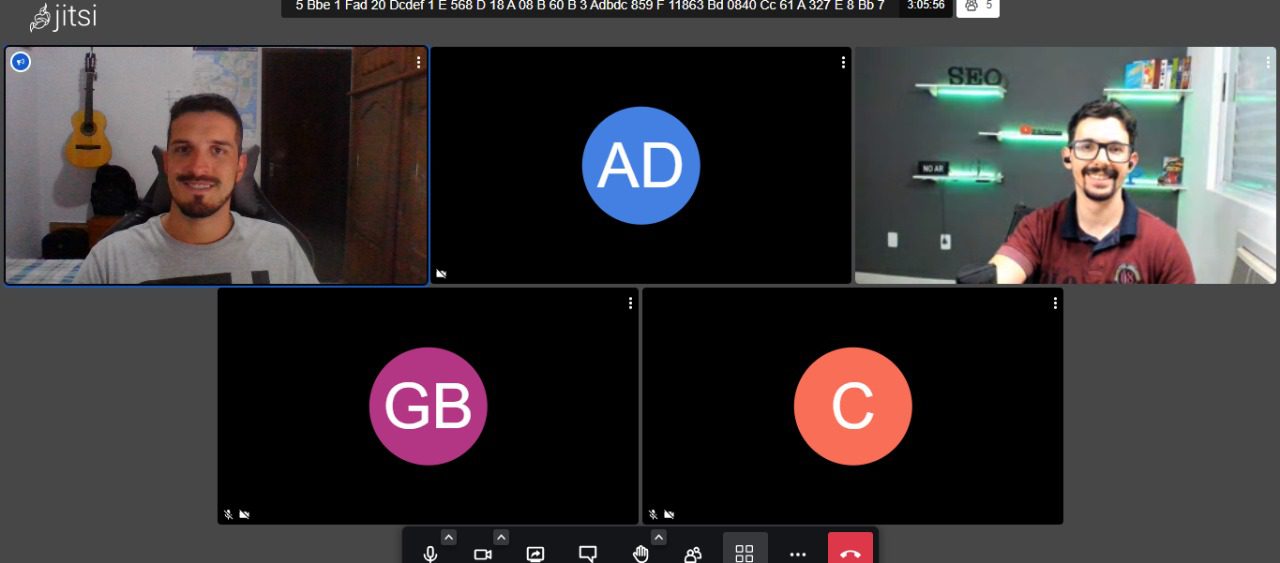This screenshot has height=563, width=1280.
Task: Select the video tile with the guitar
Action: coord(216,165)
